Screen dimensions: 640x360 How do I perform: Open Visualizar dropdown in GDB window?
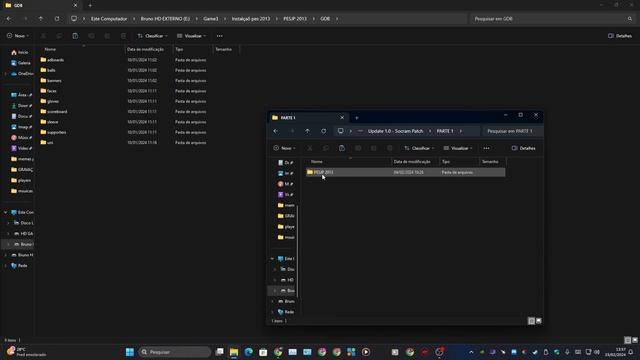tap(191, 36)
